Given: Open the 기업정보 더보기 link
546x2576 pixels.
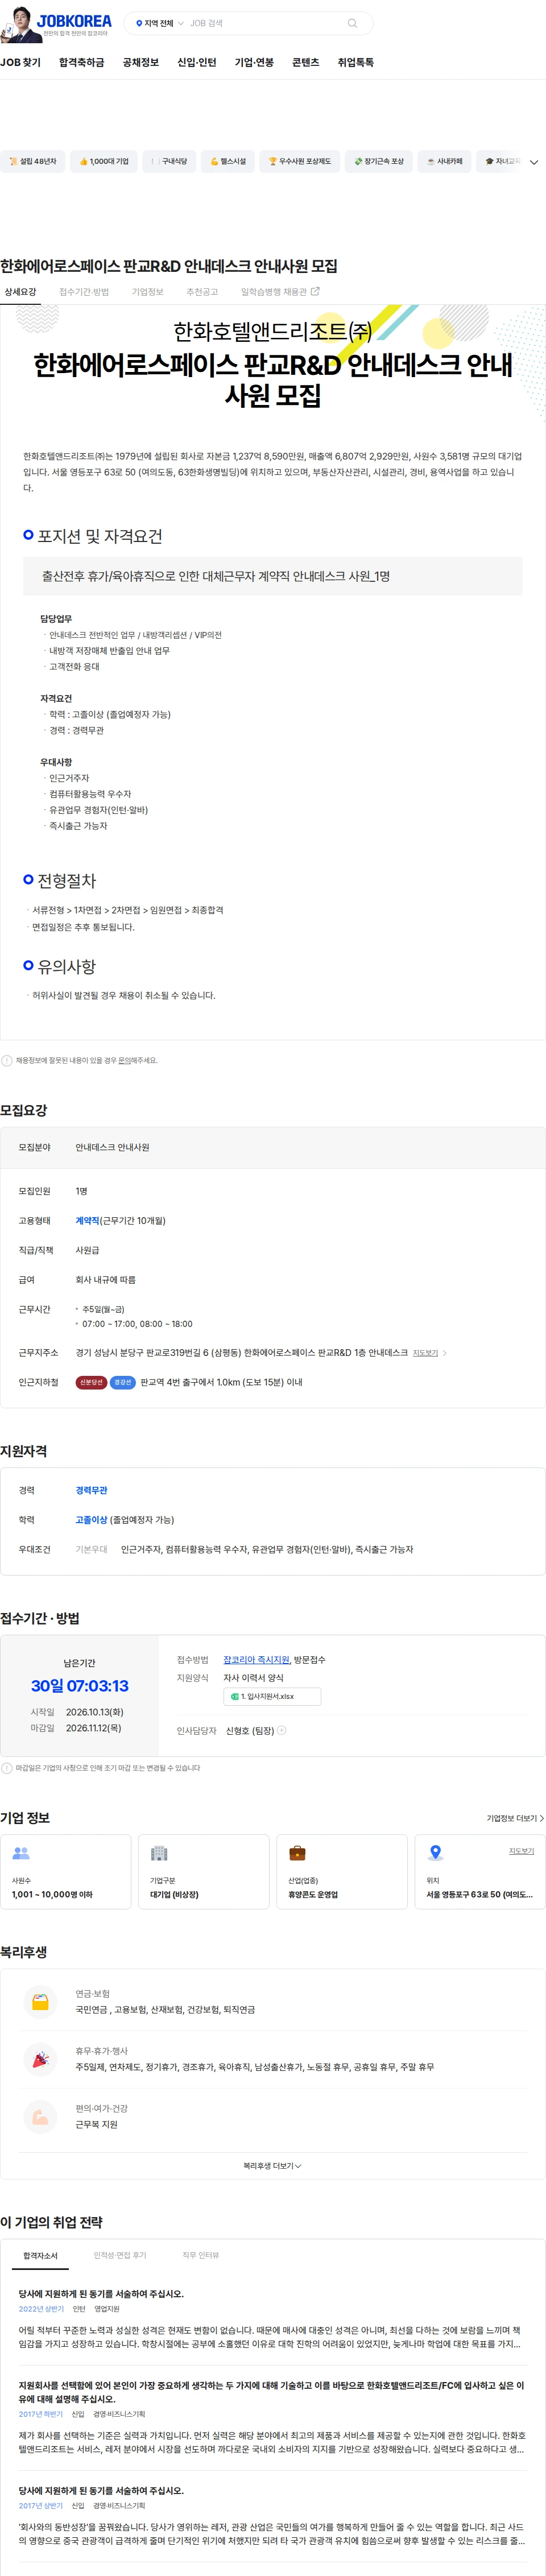Looking at the screenshot, I should (x=515, y=1818).
